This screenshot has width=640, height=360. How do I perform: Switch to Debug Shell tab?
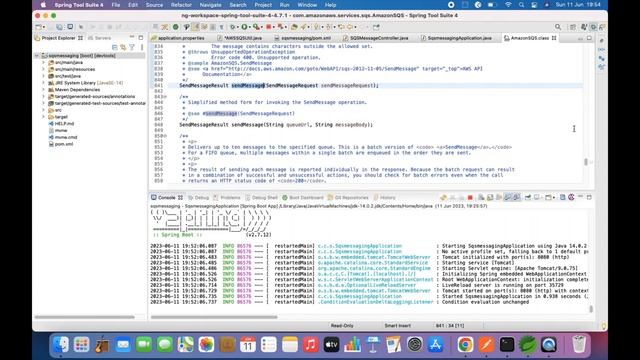(x=261, y=198)
